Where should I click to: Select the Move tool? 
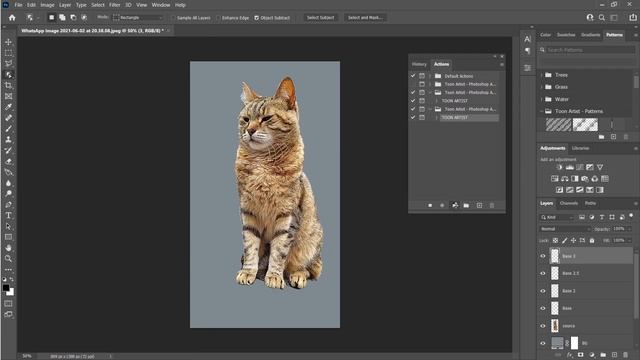point(8,42)
